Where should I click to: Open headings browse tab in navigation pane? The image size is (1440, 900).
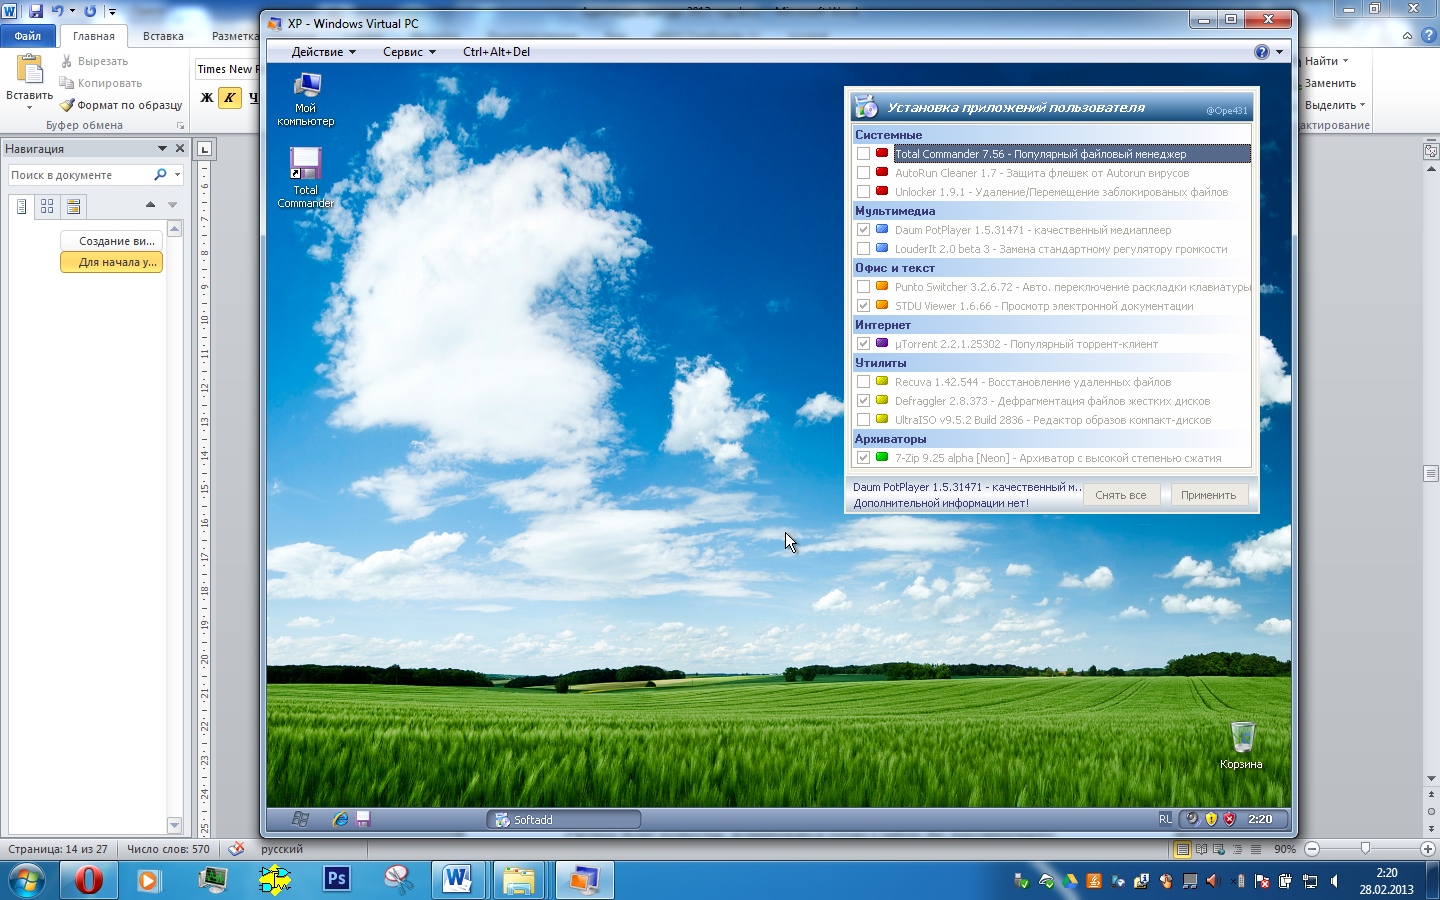tap(22, 206)
